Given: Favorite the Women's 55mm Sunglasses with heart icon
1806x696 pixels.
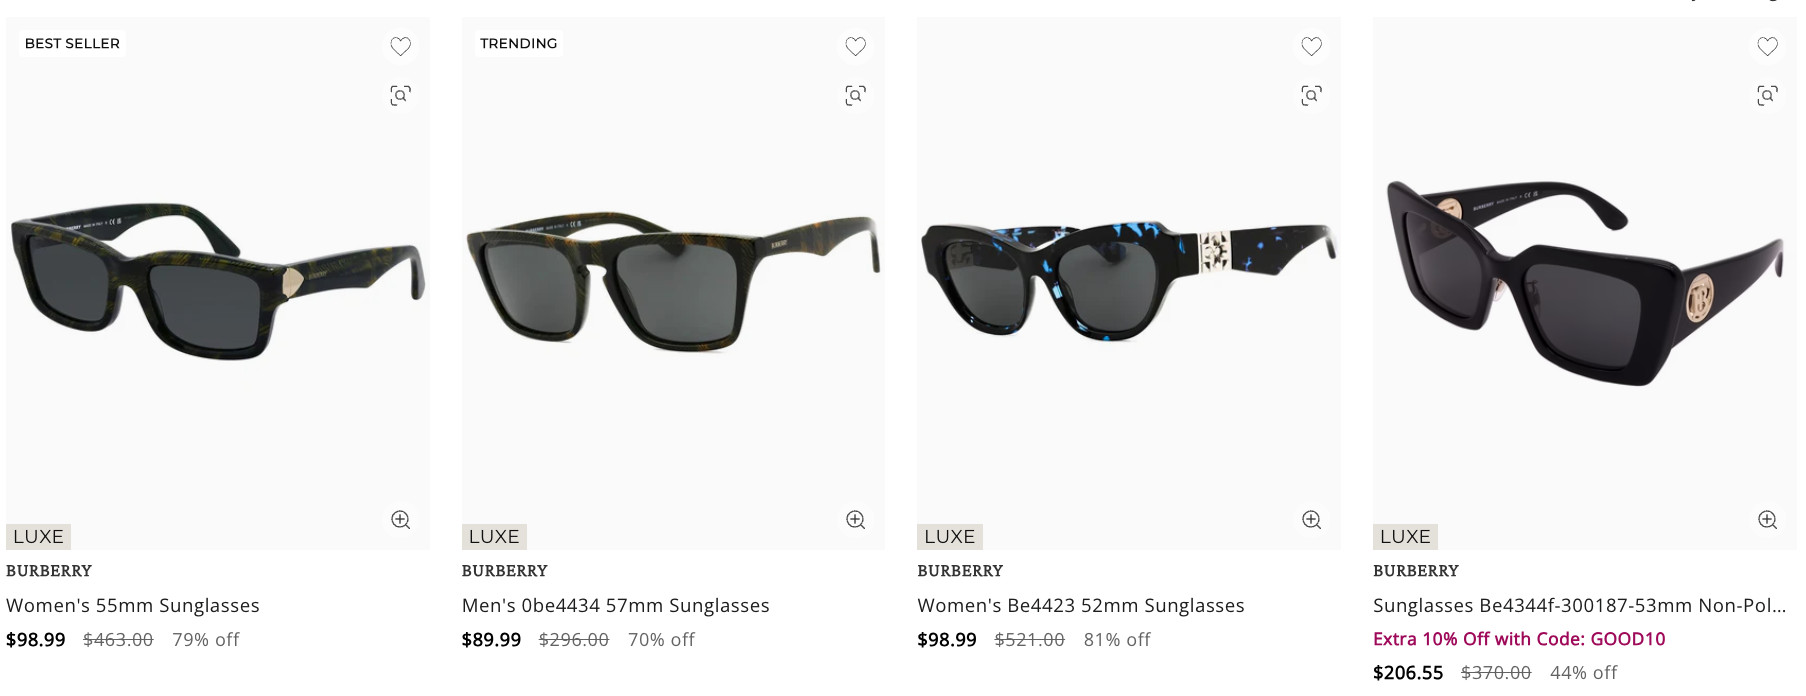Looking at the screenshot, I should [400, 46].
